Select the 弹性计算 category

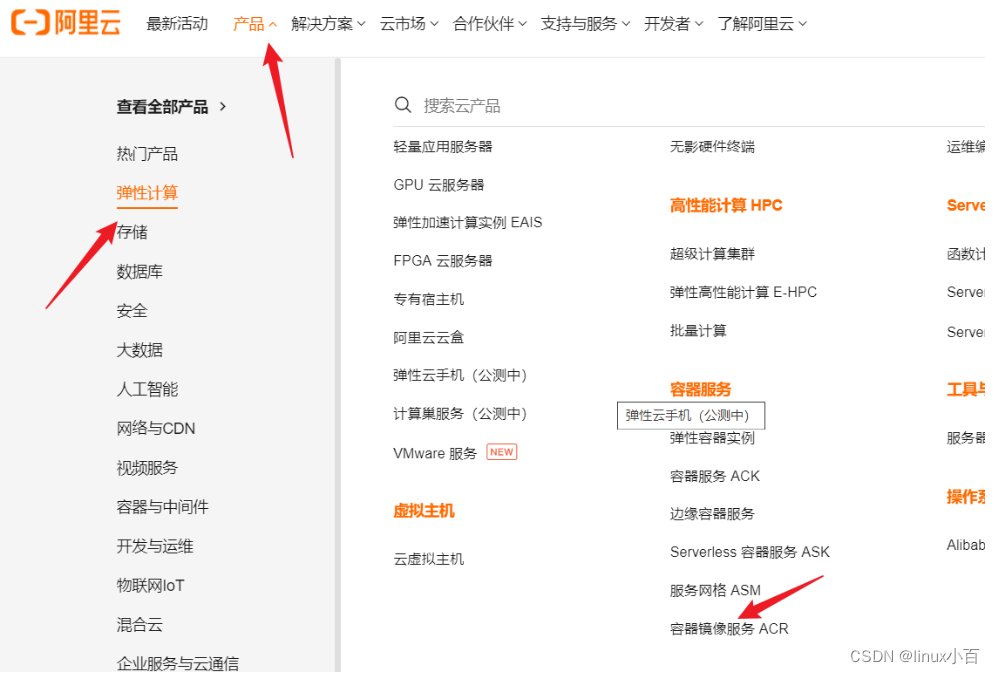147,192
